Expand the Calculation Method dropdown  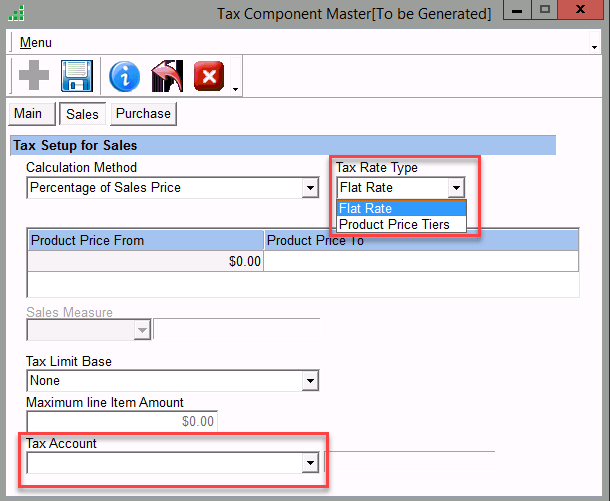click(309, 188)
